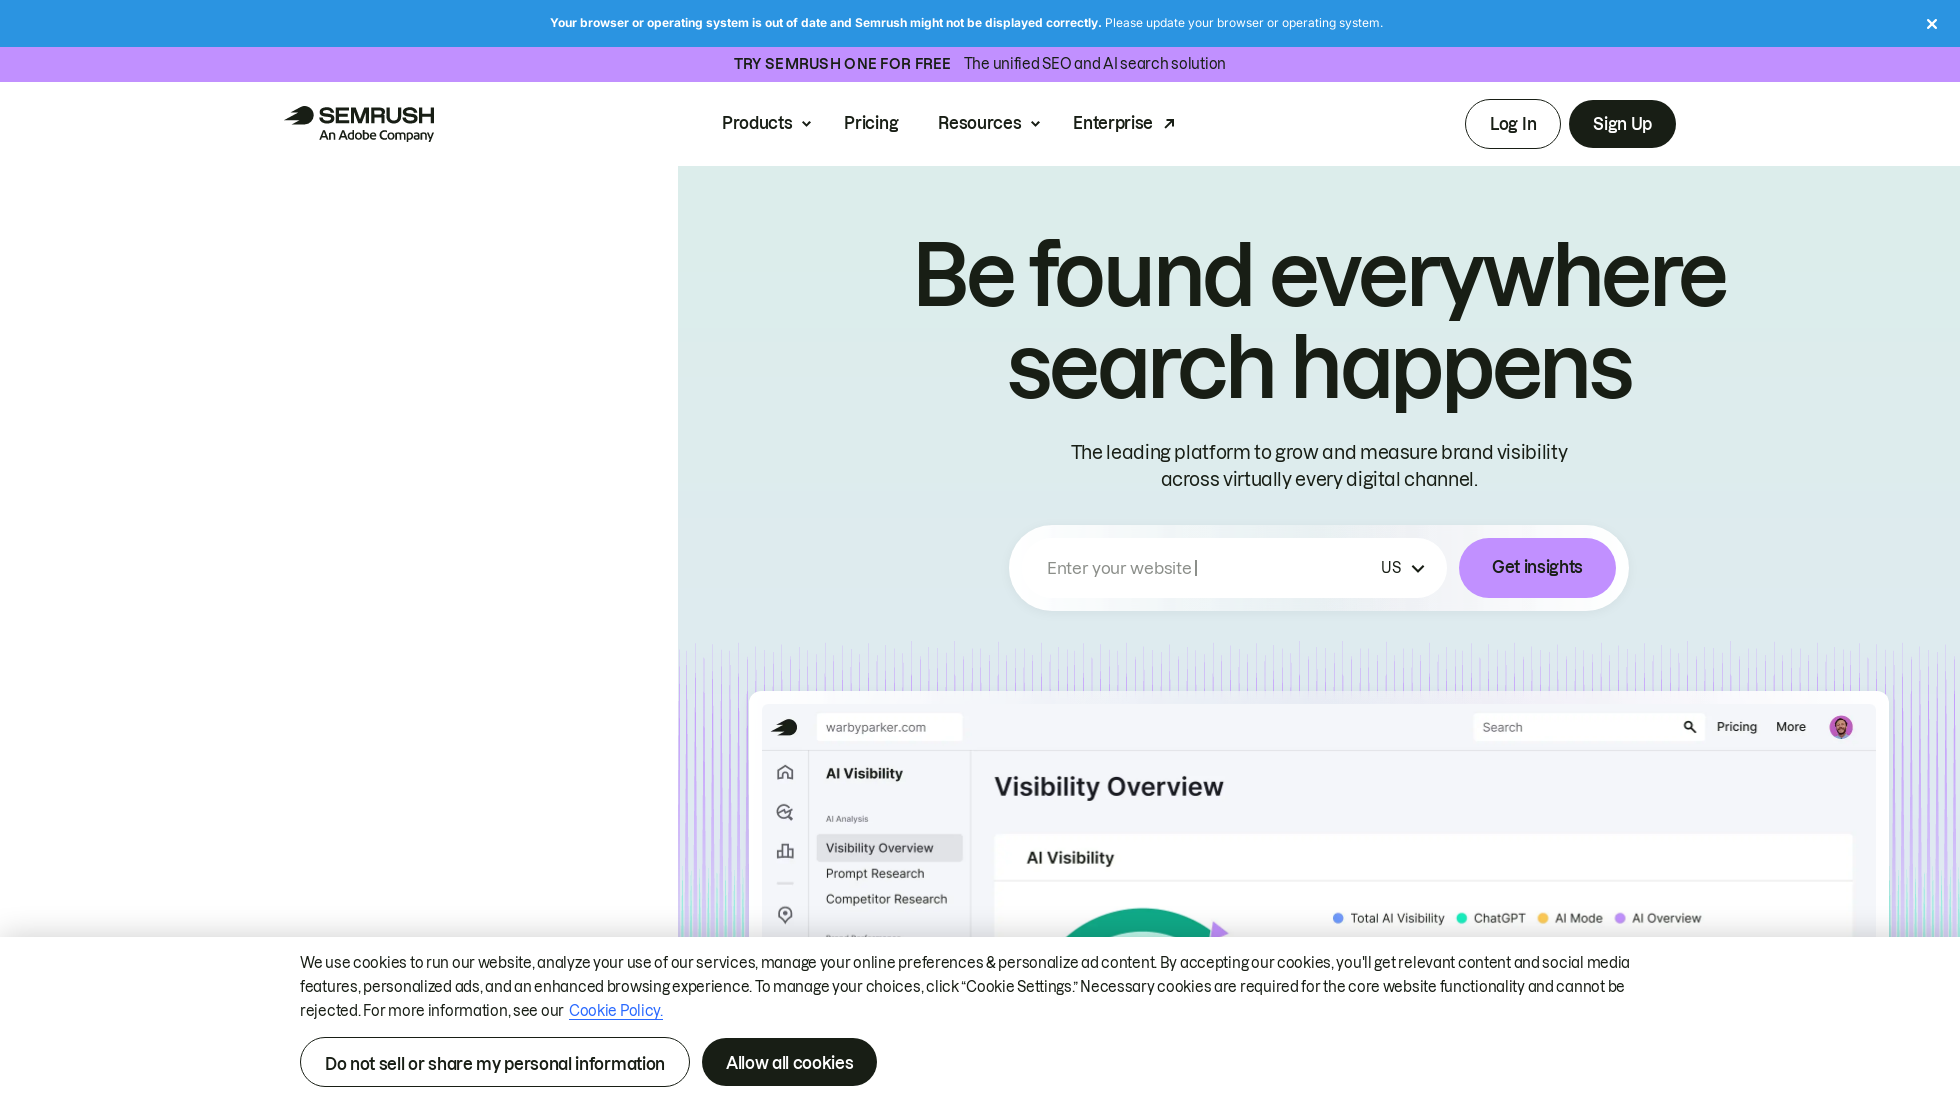Open the US country dropdown
This screenshot has height=1100, width=1960.
tap(1402, 568)
